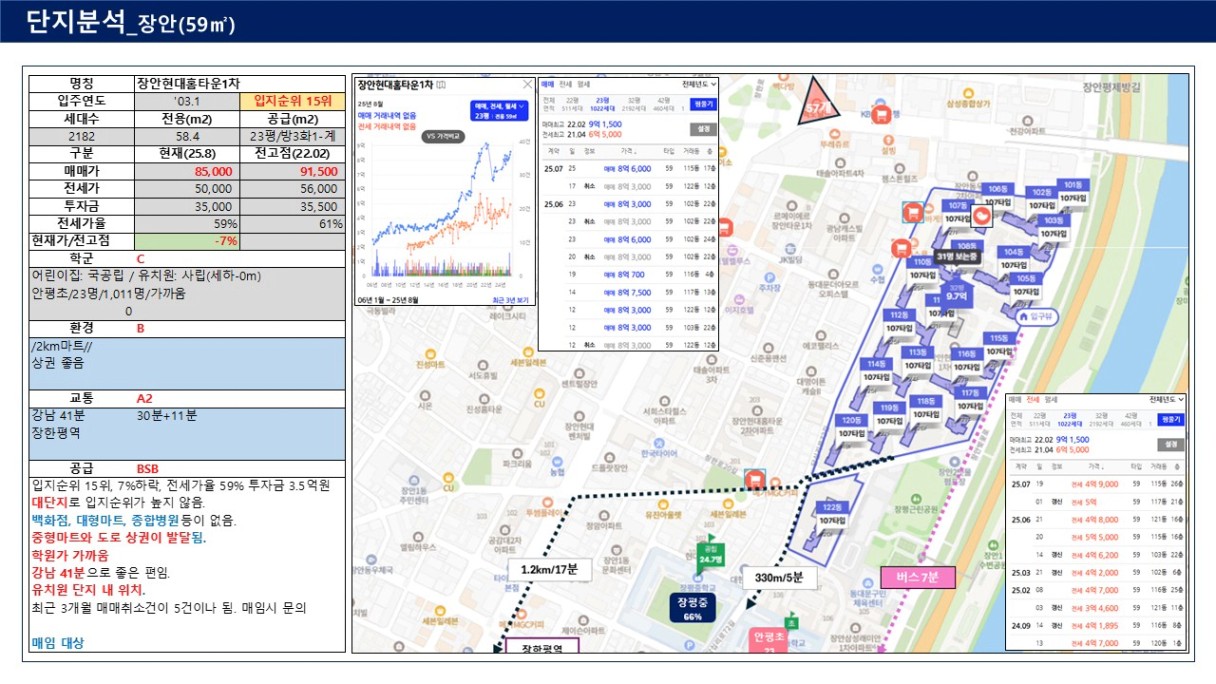The image size is (1216, 684).
Task: Select the 115동 building label
Action: [999, 338]
